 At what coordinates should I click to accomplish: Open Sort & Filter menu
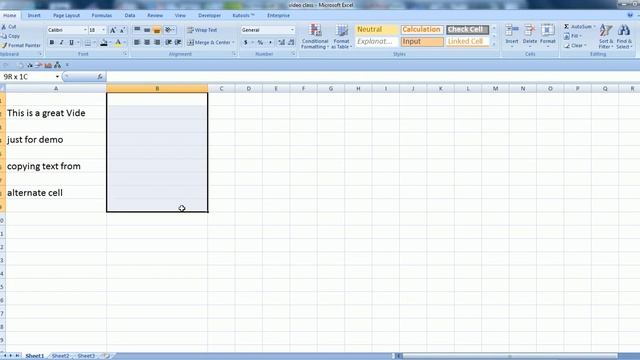click(606, 36)
